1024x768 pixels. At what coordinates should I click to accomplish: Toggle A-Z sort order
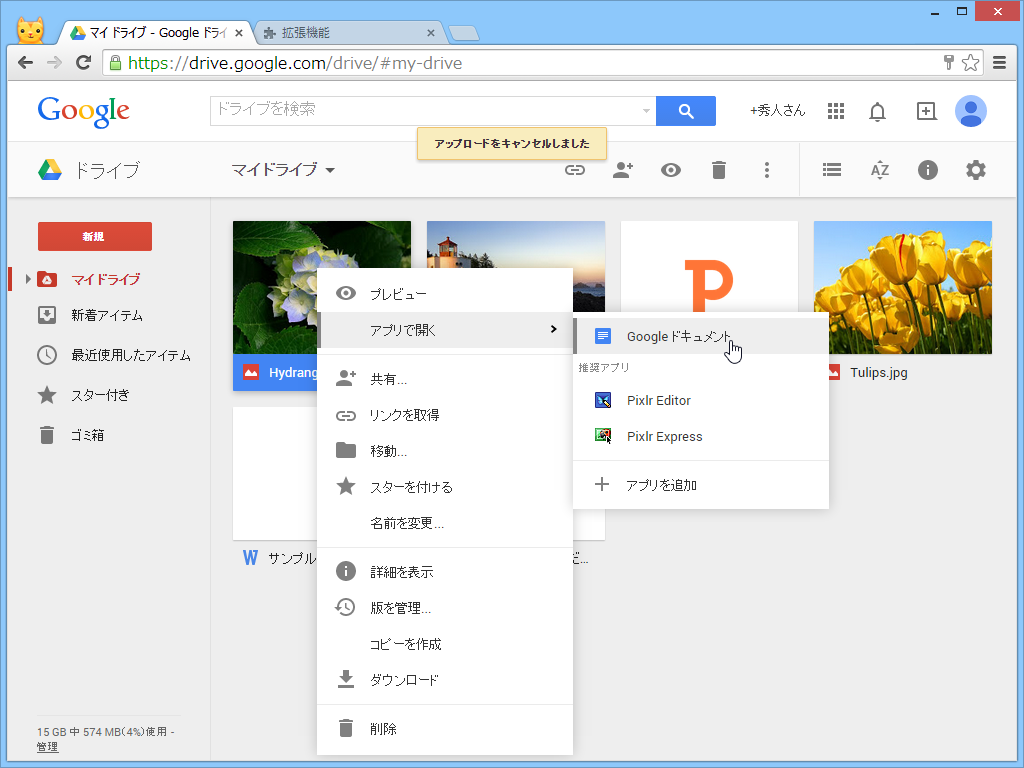[879, 170]
